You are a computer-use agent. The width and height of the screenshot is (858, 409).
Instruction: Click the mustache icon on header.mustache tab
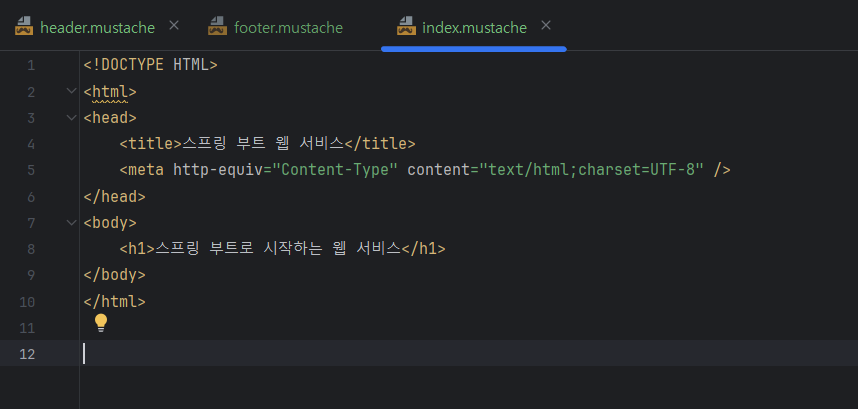coord(24,26)
